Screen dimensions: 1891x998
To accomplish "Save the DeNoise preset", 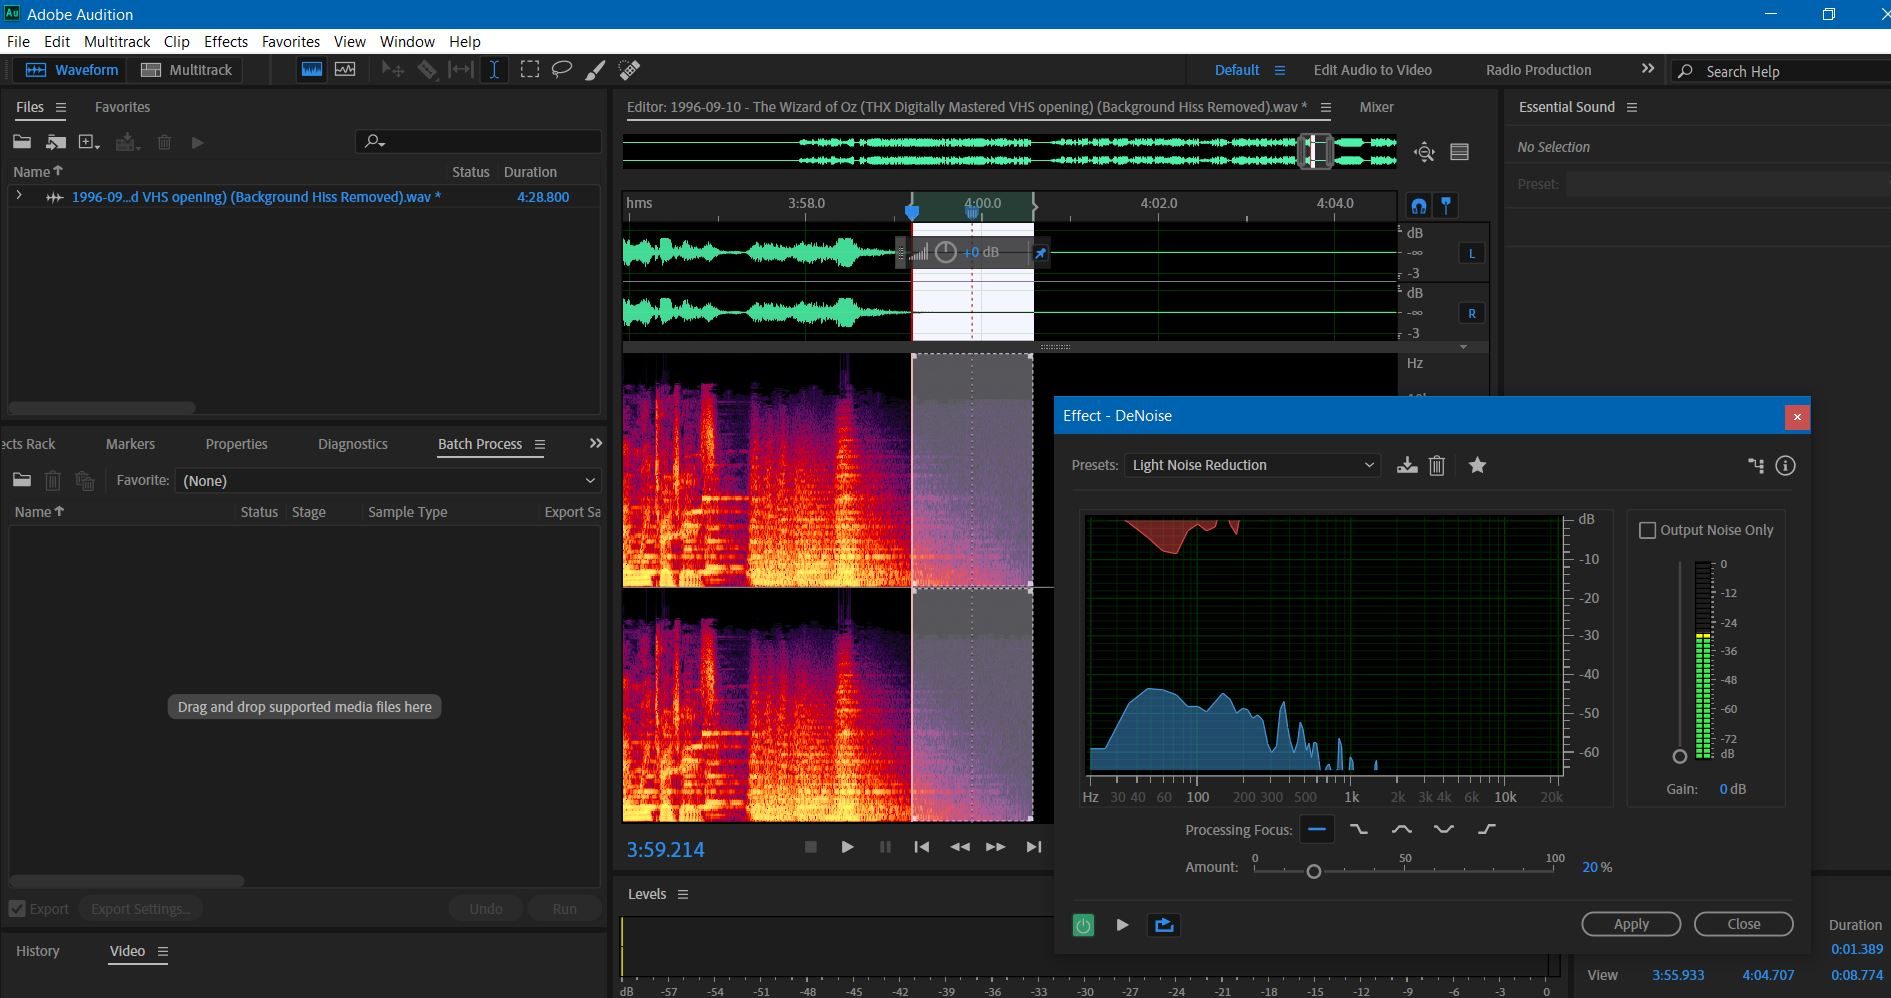I will coord(1407,465).
